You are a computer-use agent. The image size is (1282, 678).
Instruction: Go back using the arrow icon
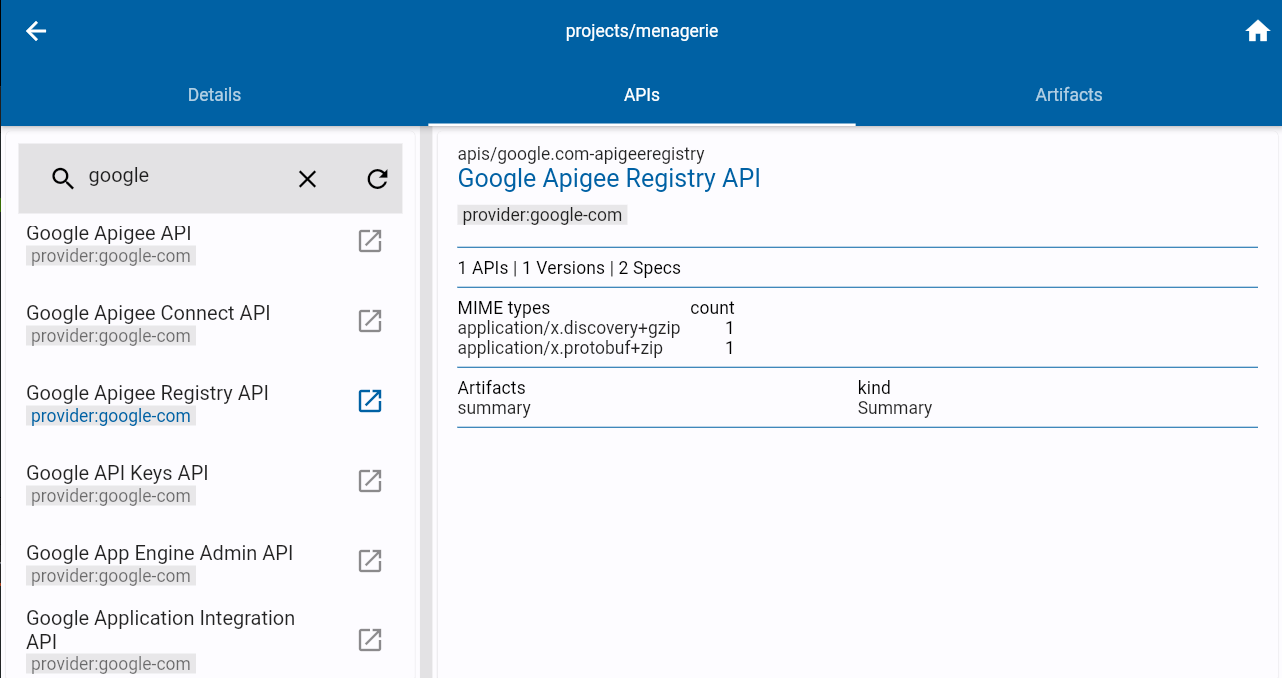pyautogui.click(x=36, y=31)
